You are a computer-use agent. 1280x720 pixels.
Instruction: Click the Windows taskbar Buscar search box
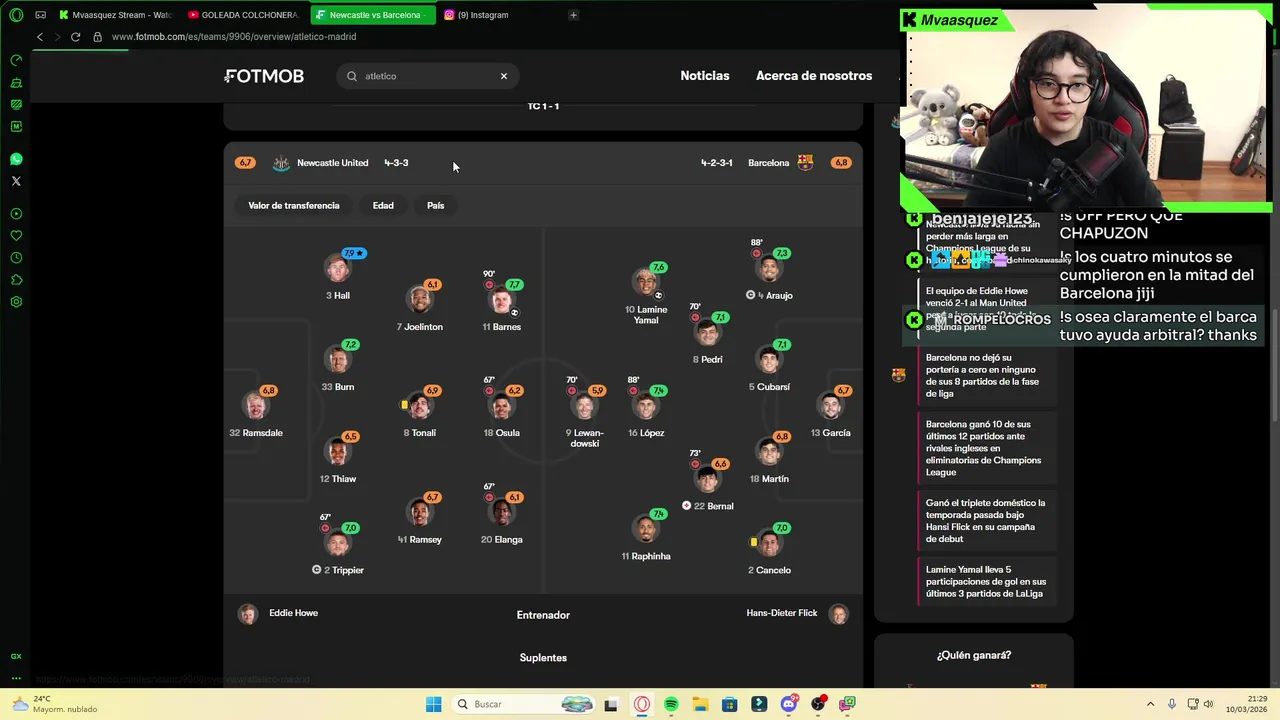click(524, 704)
